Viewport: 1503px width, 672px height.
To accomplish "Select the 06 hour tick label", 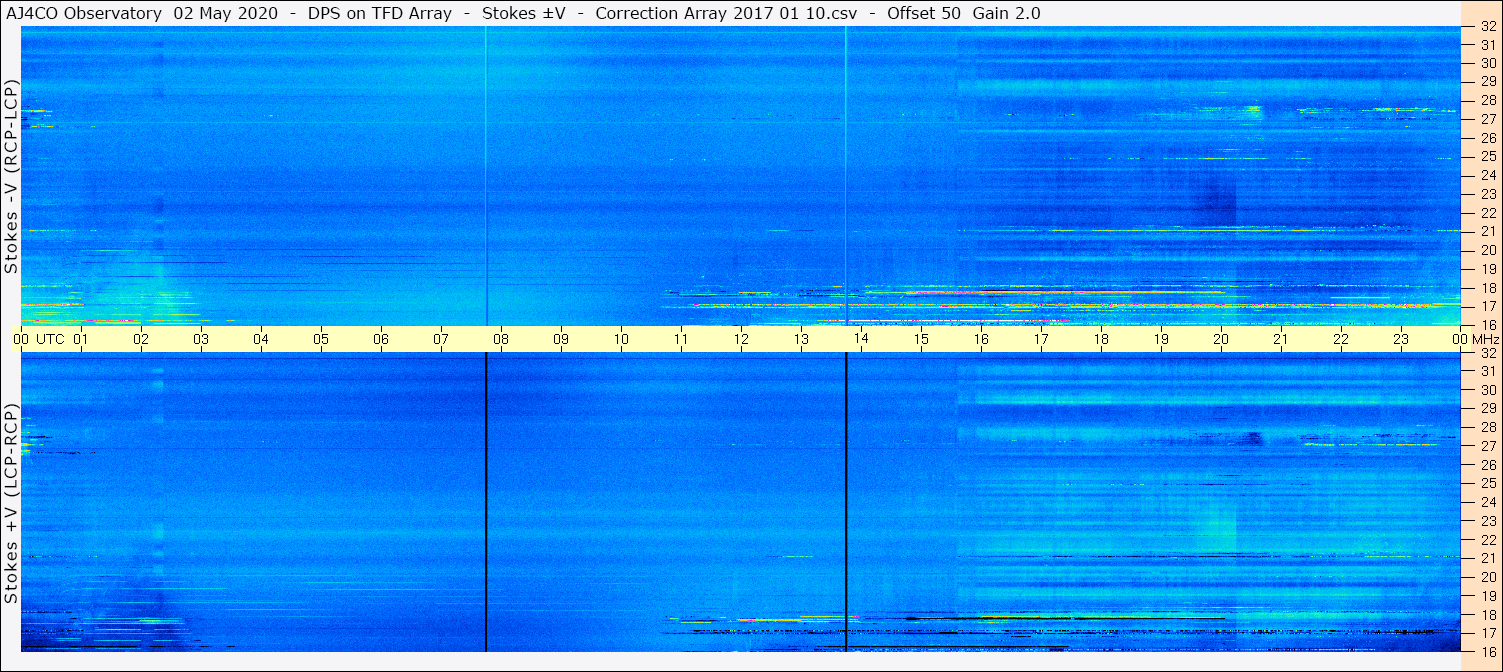I will [381, 340].
